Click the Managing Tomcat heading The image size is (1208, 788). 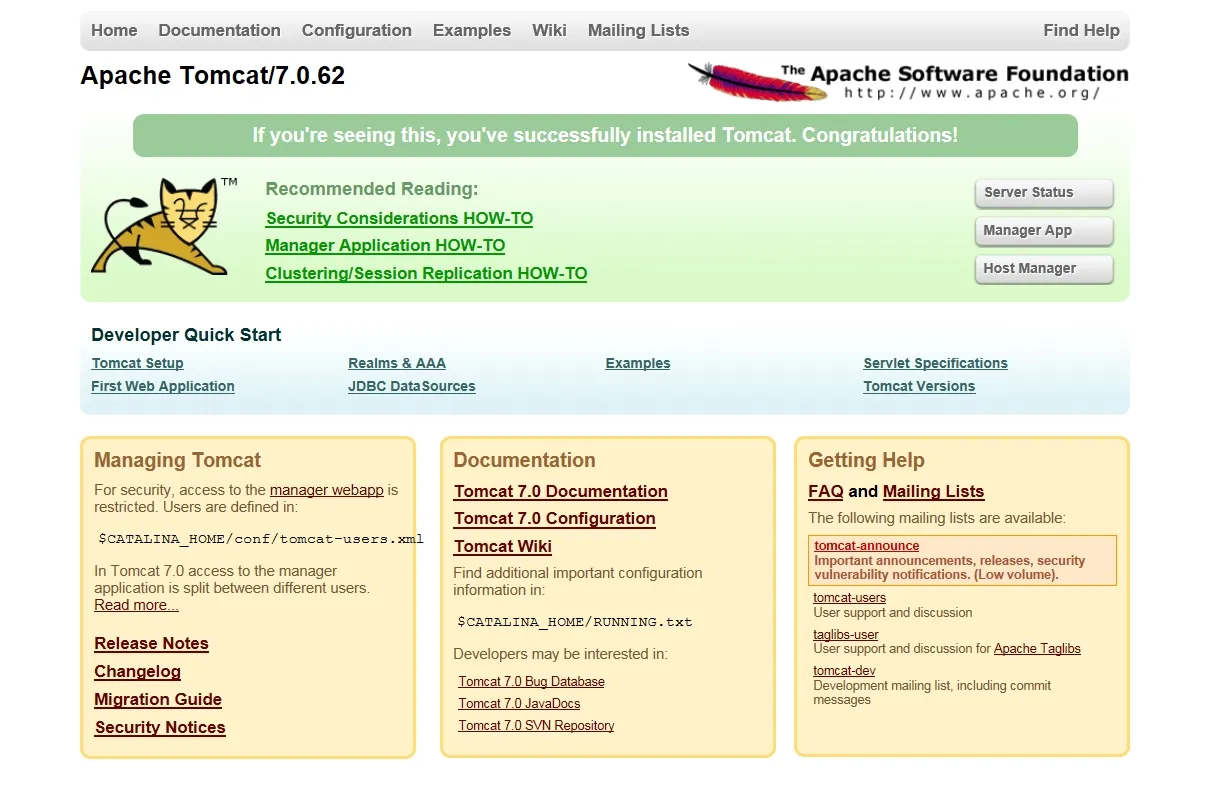(177, 460)
